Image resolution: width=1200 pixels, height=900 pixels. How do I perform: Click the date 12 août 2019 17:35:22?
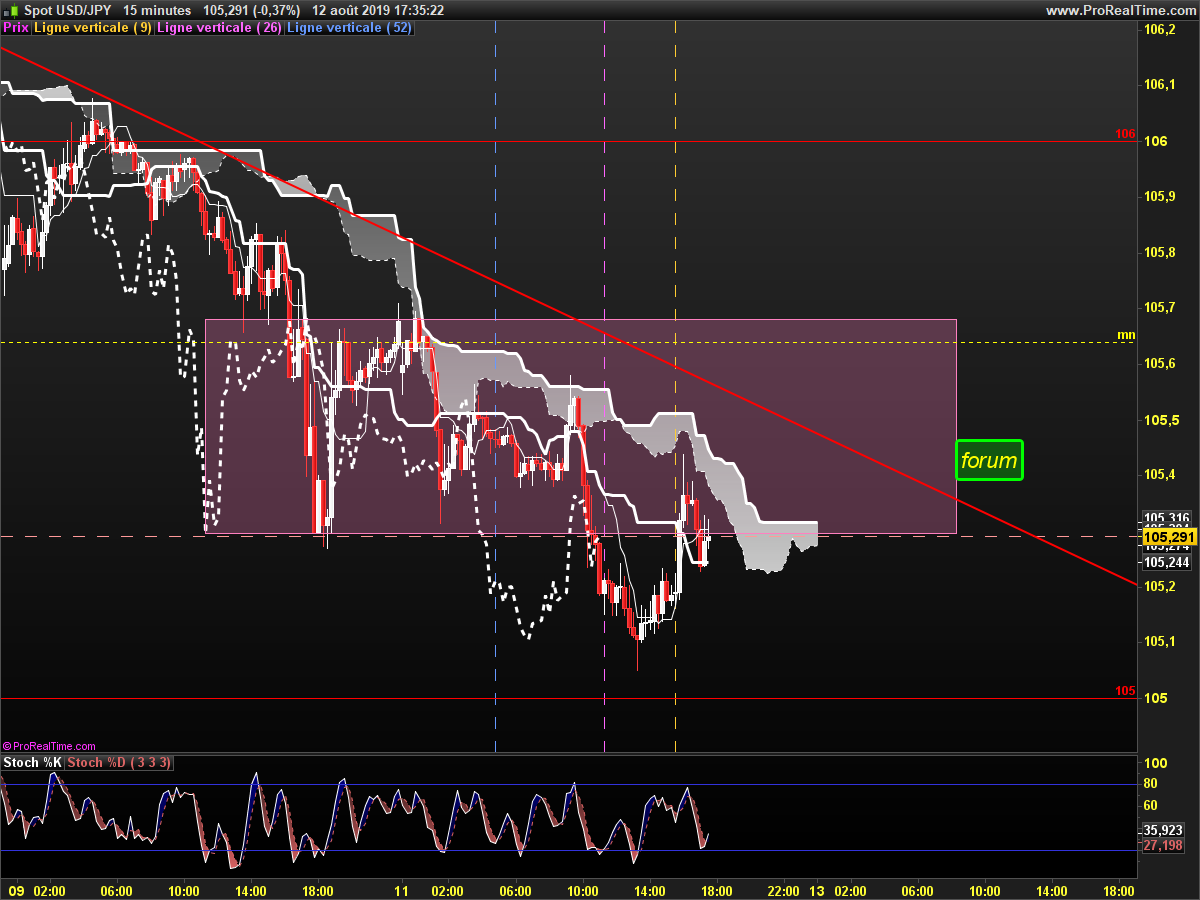tap(378, 10)
